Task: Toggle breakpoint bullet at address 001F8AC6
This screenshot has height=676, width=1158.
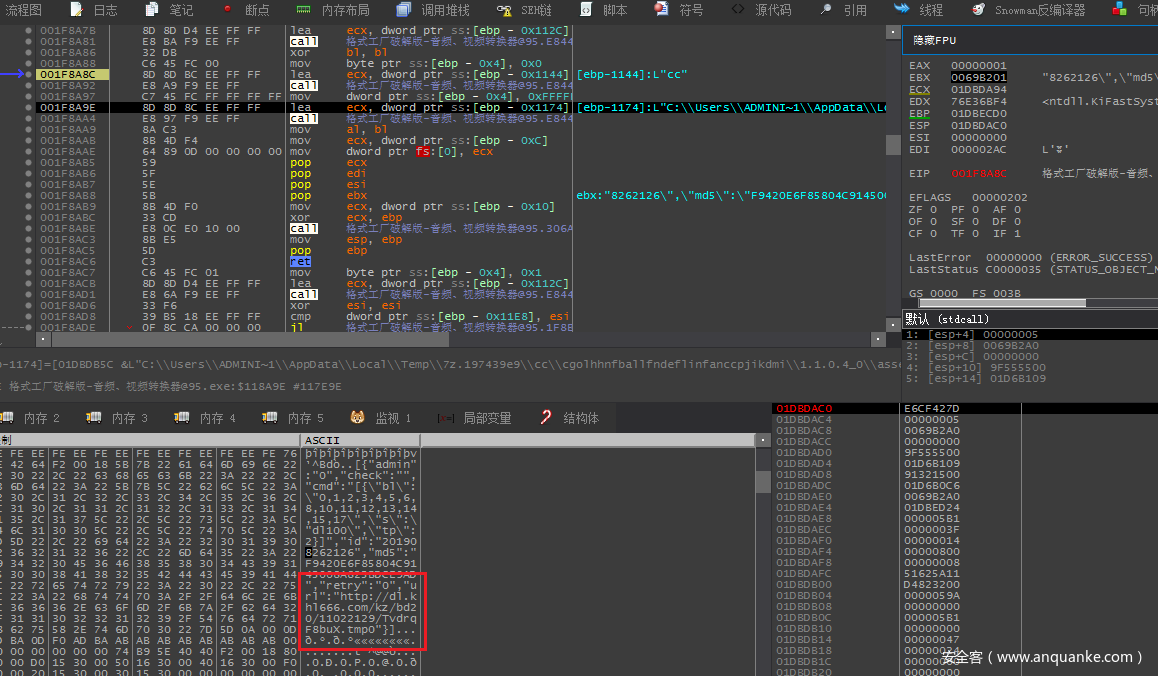Action: 29,262
